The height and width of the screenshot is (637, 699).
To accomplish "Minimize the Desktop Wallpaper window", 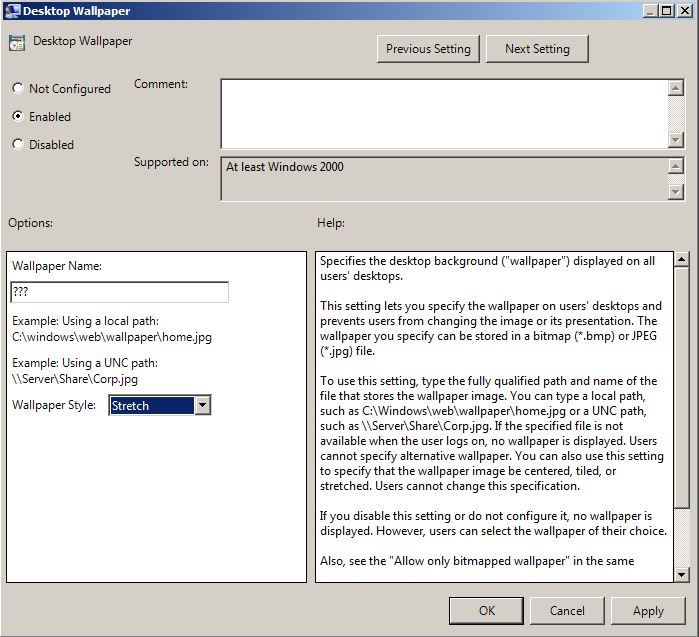I will pos(650,11).
